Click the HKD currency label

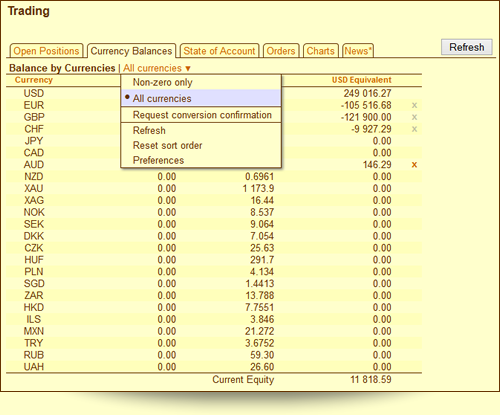click(x=34, y=308)
